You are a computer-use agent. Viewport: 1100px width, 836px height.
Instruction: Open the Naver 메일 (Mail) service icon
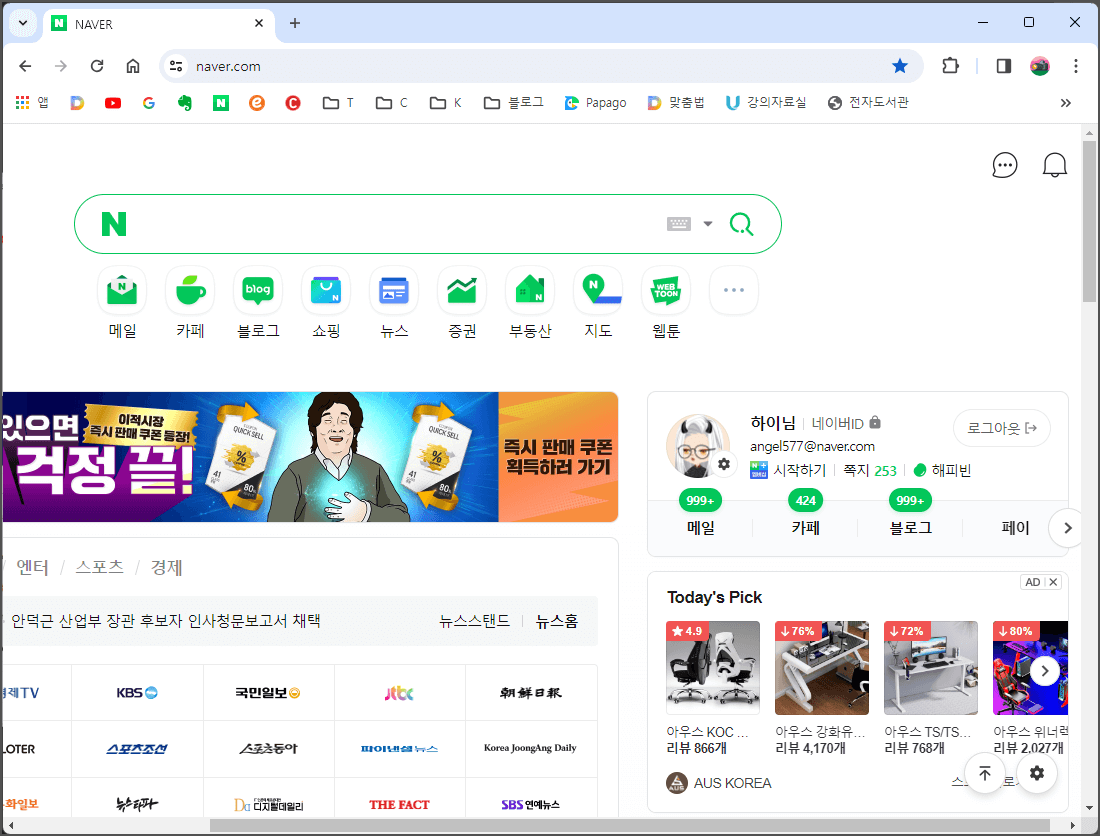point(121,290)
